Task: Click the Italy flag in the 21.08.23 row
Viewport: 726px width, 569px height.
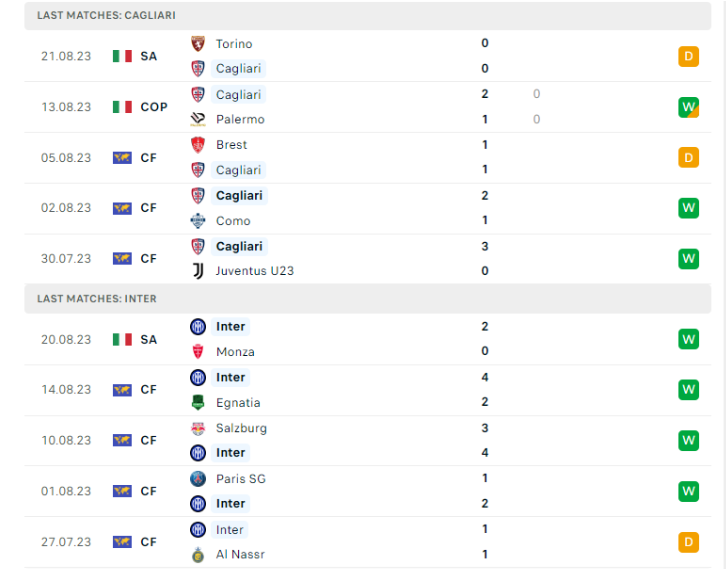Action: pyautogui.click(x=122, y=56)
